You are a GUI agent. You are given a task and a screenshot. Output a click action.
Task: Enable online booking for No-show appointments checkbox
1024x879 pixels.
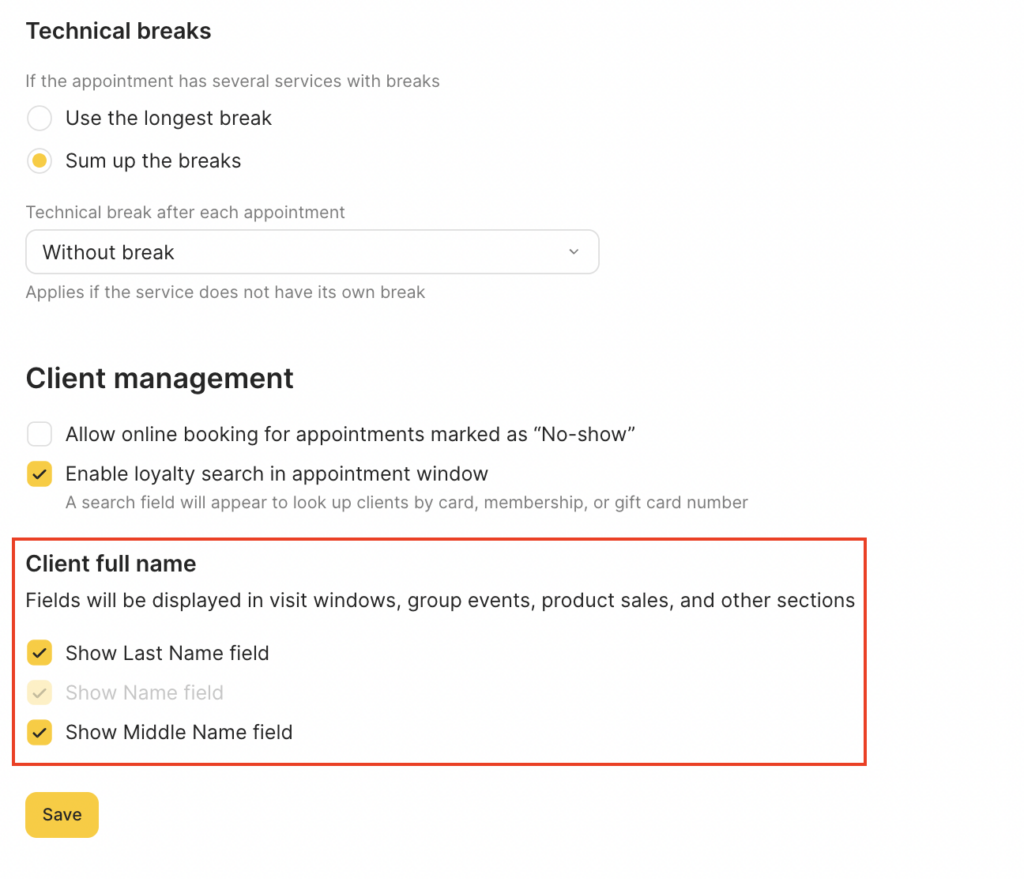[39, 434]
